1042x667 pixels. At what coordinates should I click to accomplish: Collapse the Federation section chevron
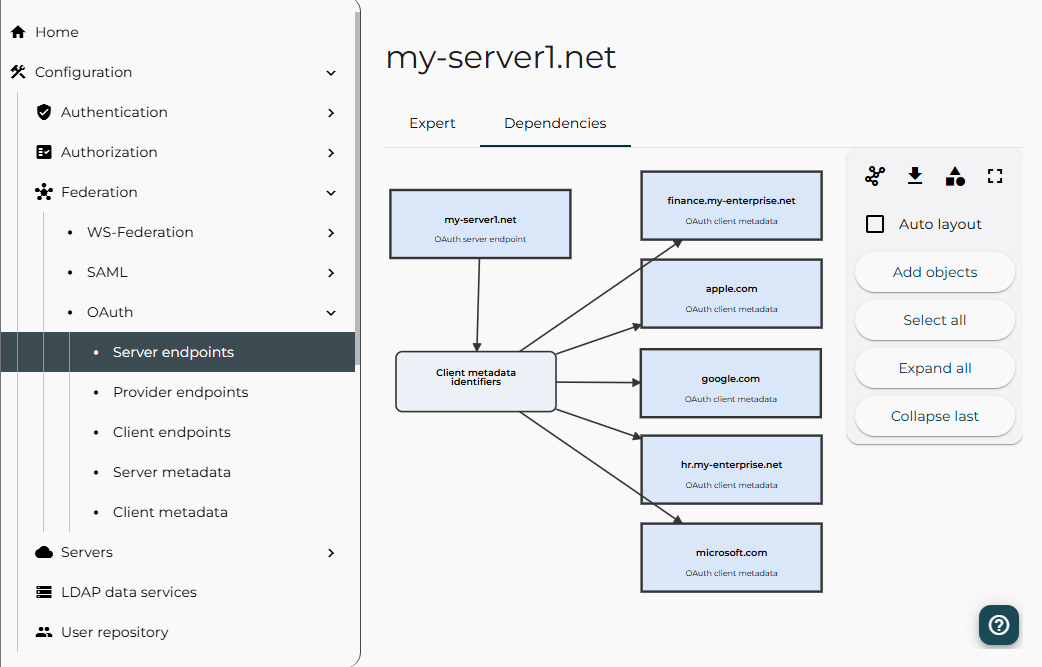point(331,193)
